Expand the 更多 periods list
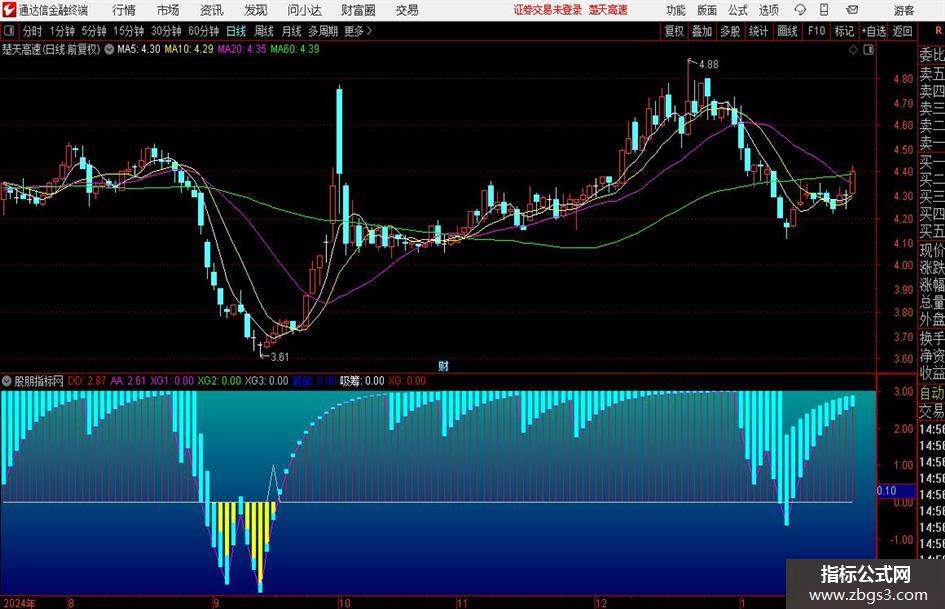This screenshot has width=945, height=609. tap(359, 31)
